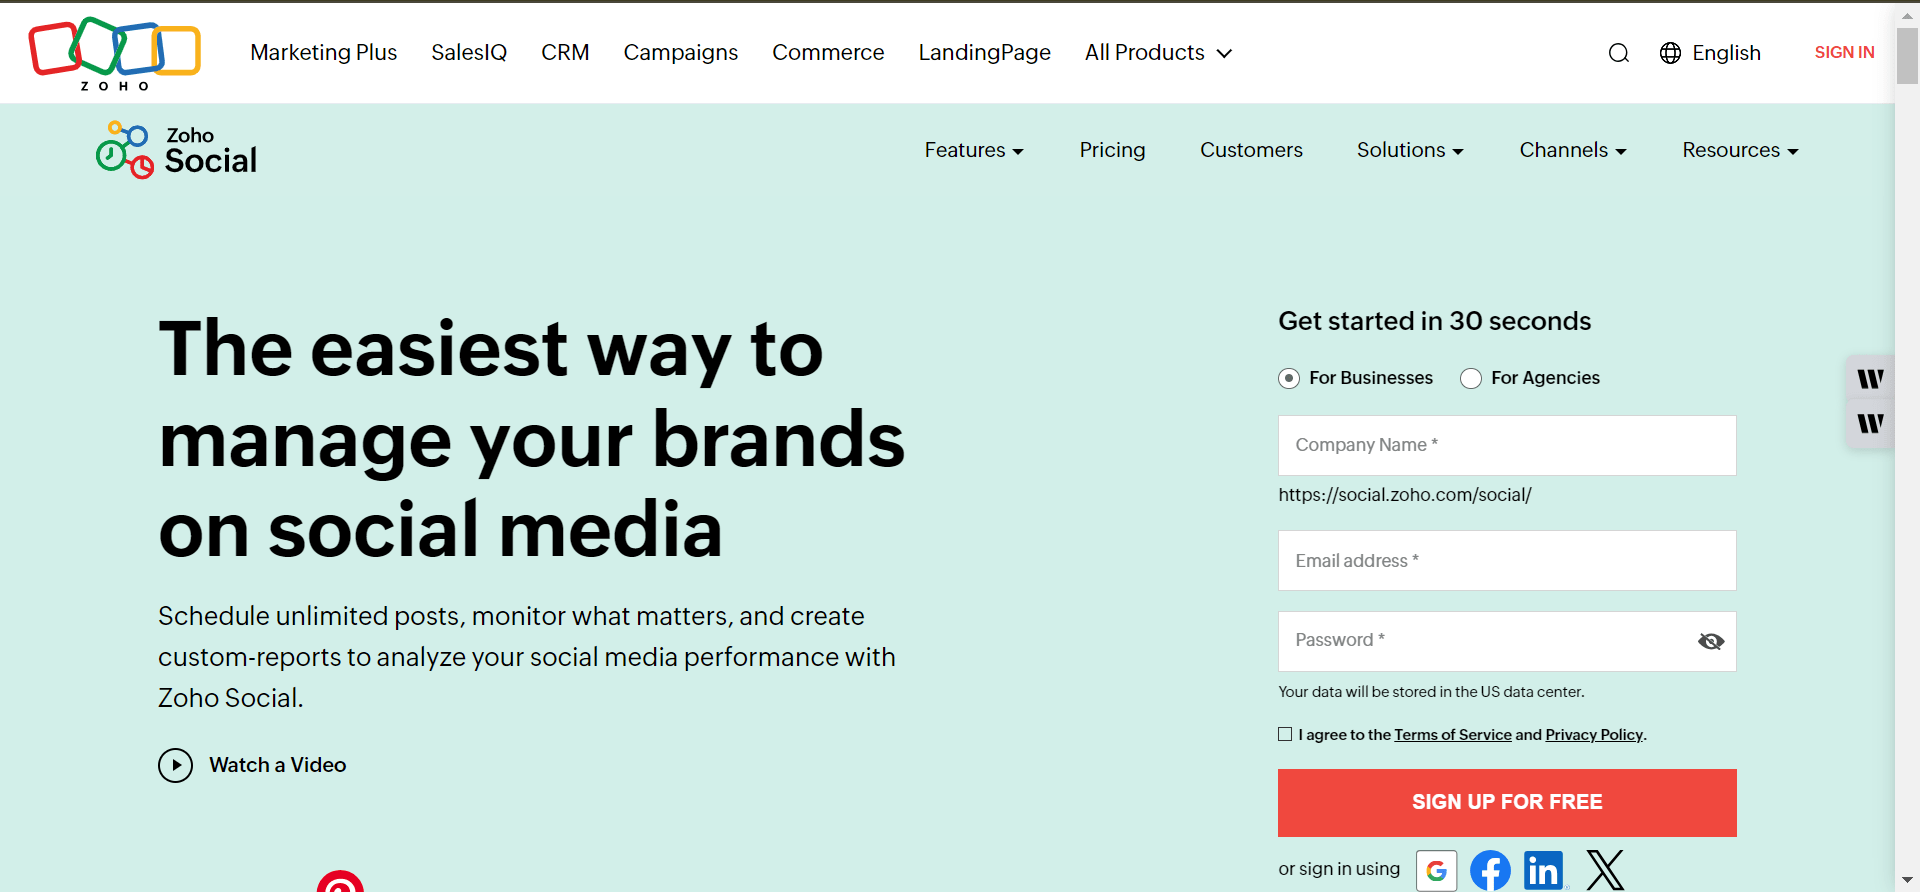This screenshot has width=1920, height=892.
Task: Toggle password visibility eye icon
Action: pos(1710,641)
